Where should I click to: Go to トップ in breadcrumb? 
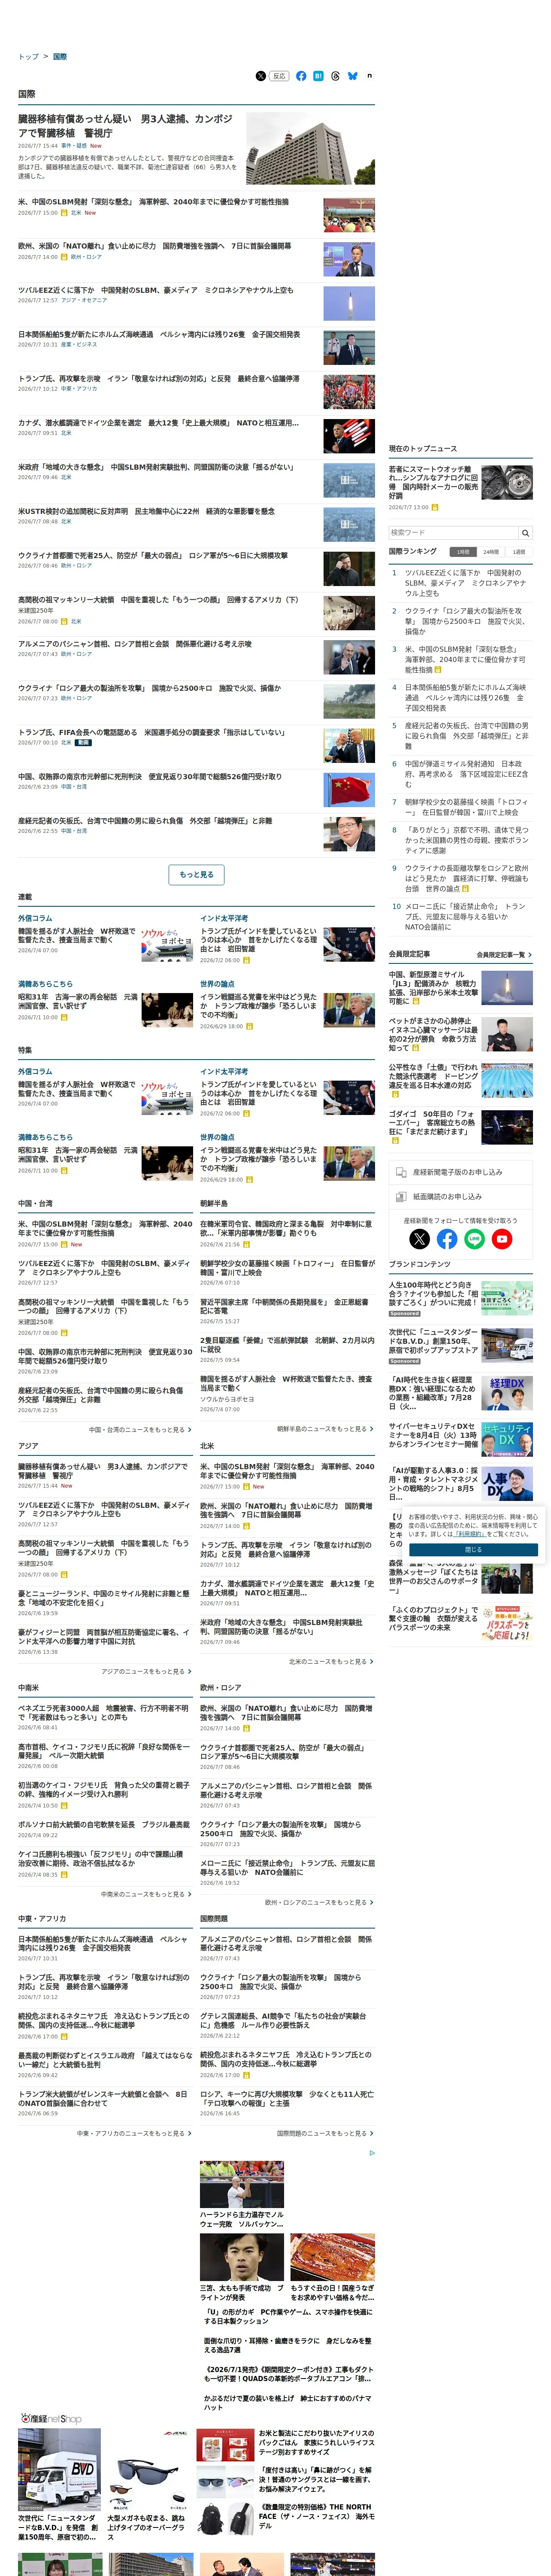(x=28, y=57)
